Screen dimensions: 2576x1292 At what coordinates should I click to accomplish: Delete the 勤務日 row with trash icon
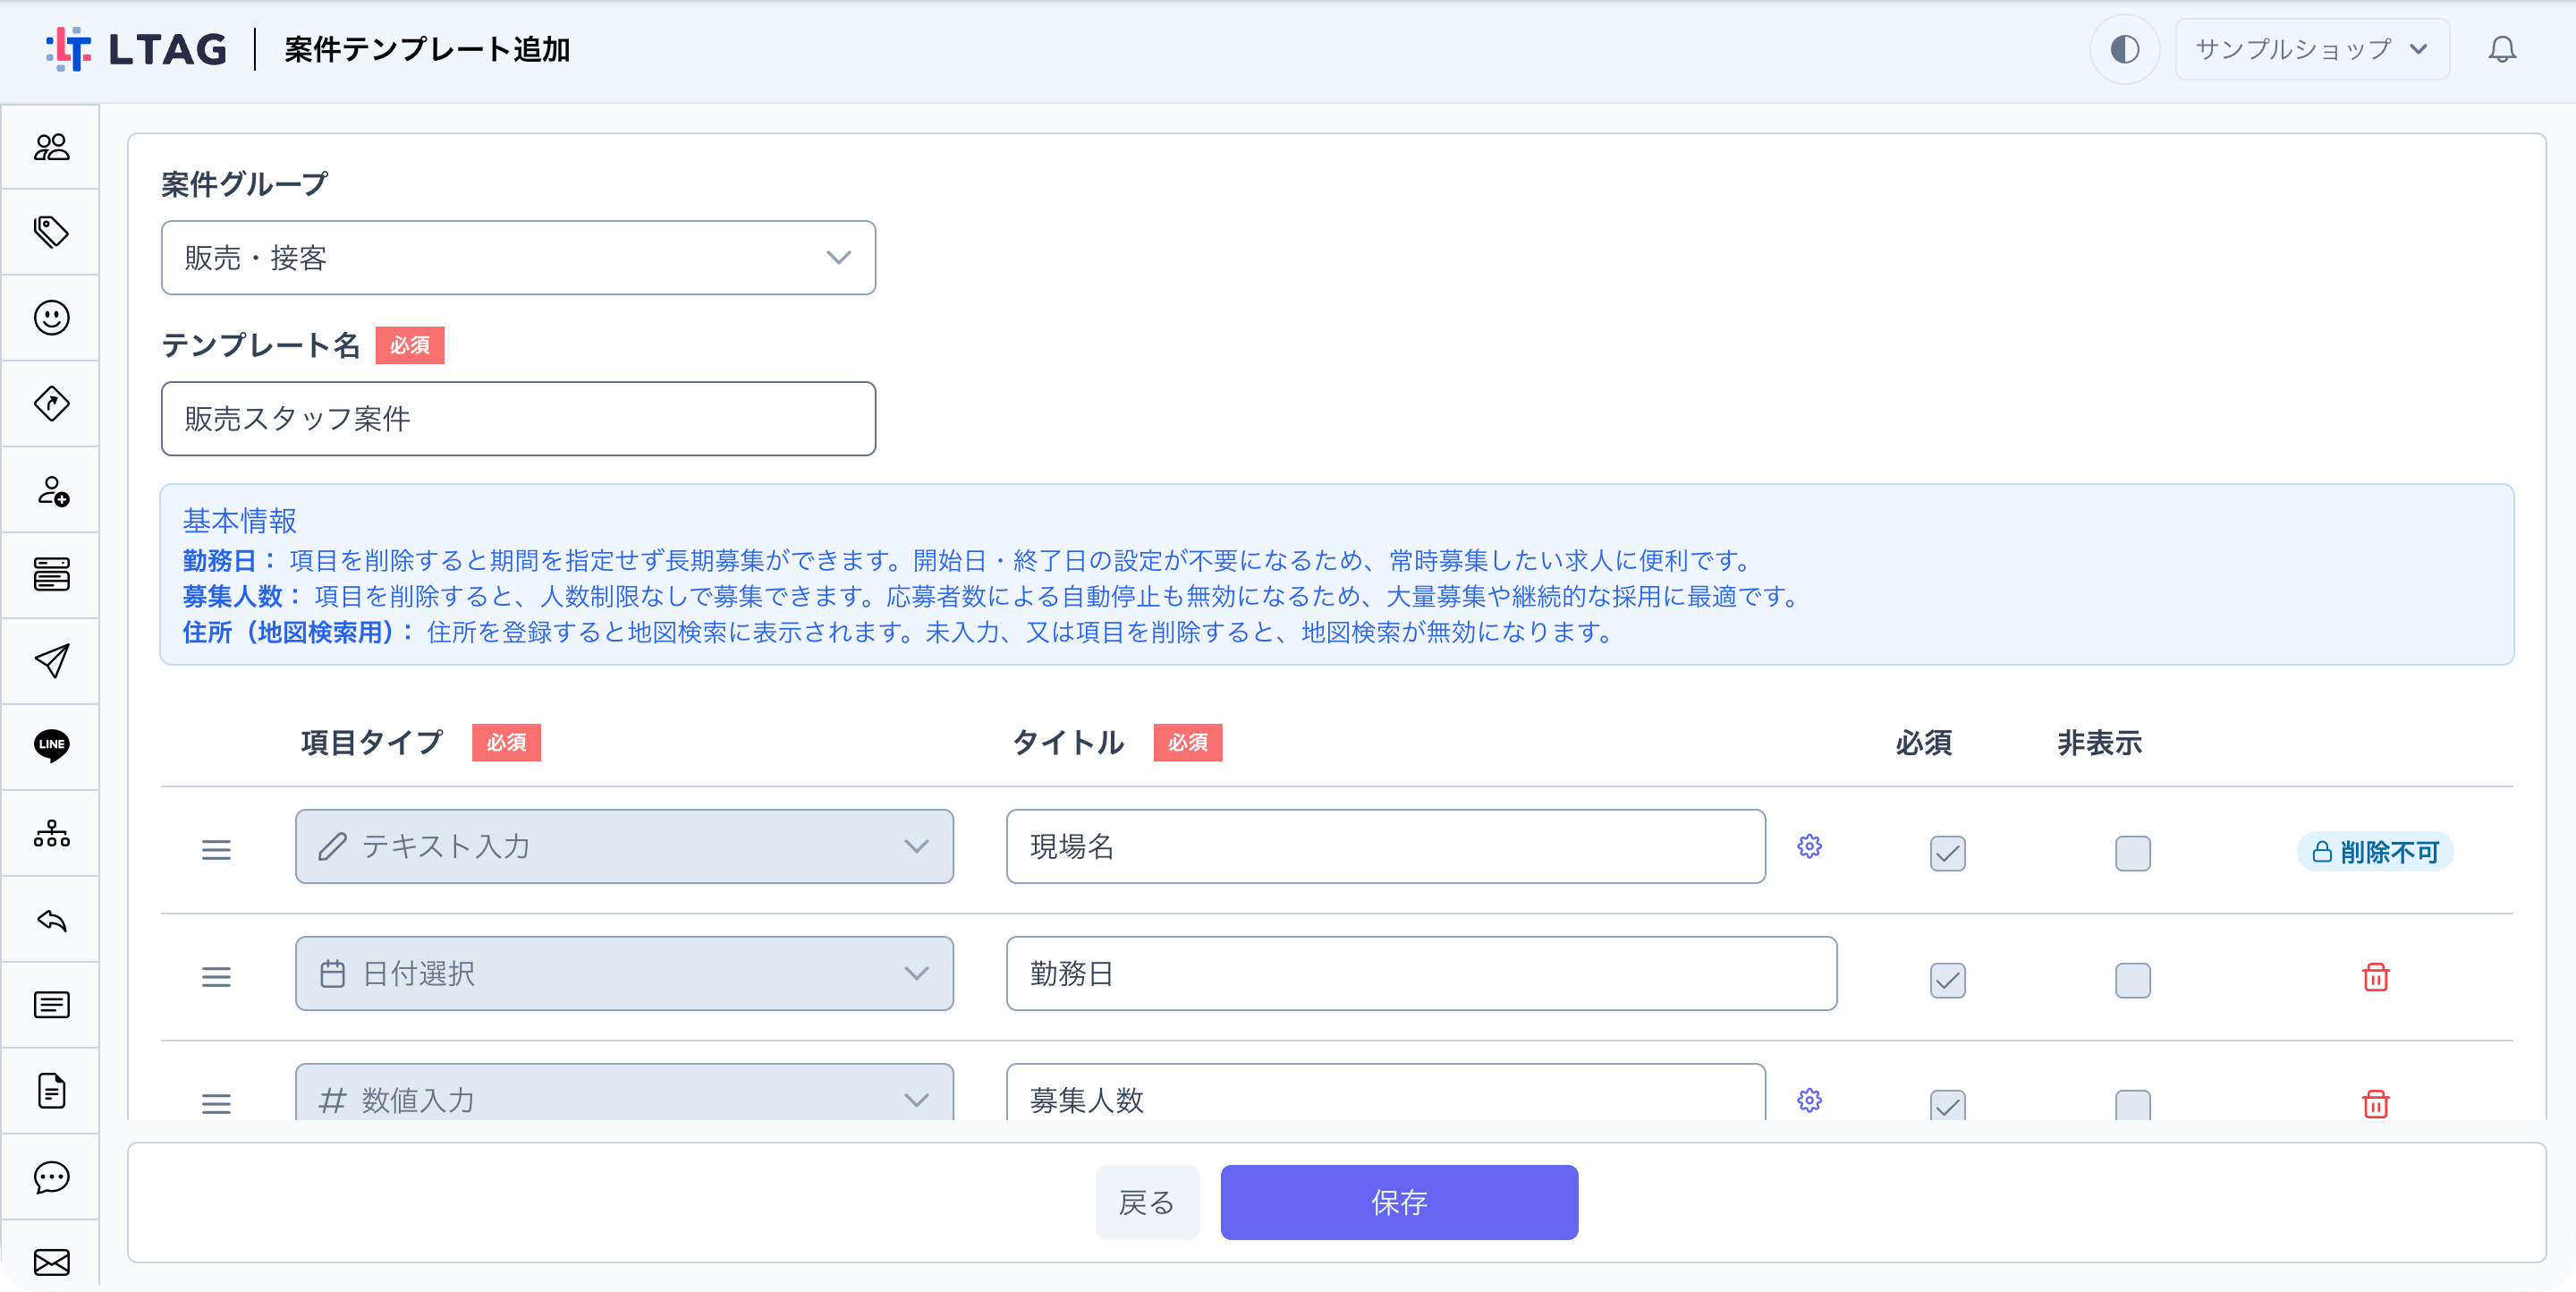click(2376, 976)
